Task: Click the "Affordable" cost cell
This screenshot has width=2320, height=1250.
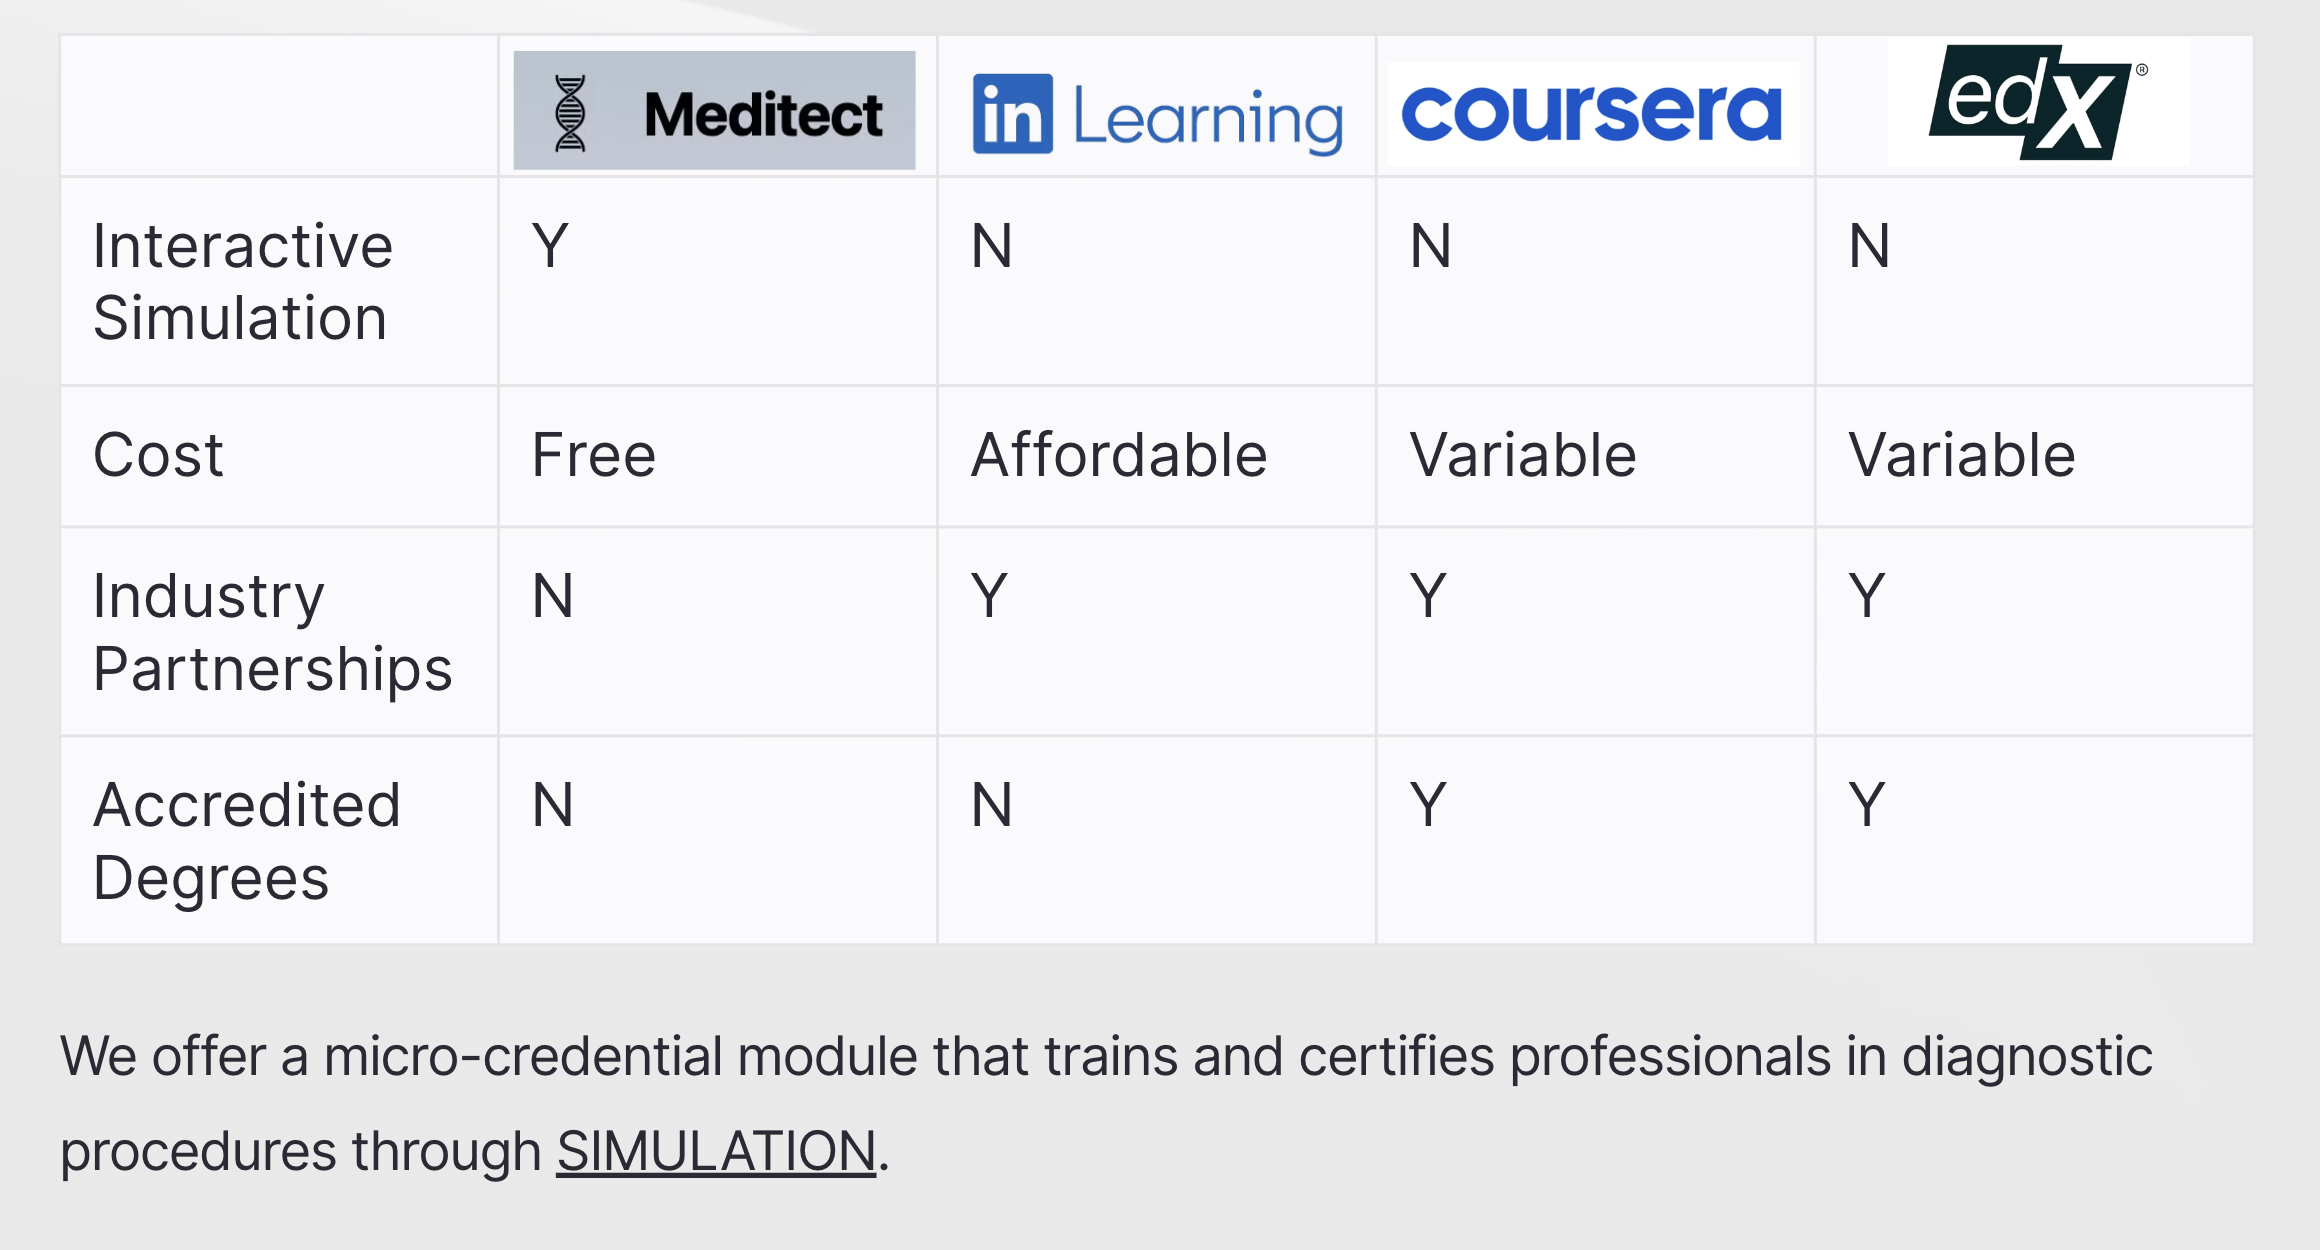Action: (x=1119, y=455)
